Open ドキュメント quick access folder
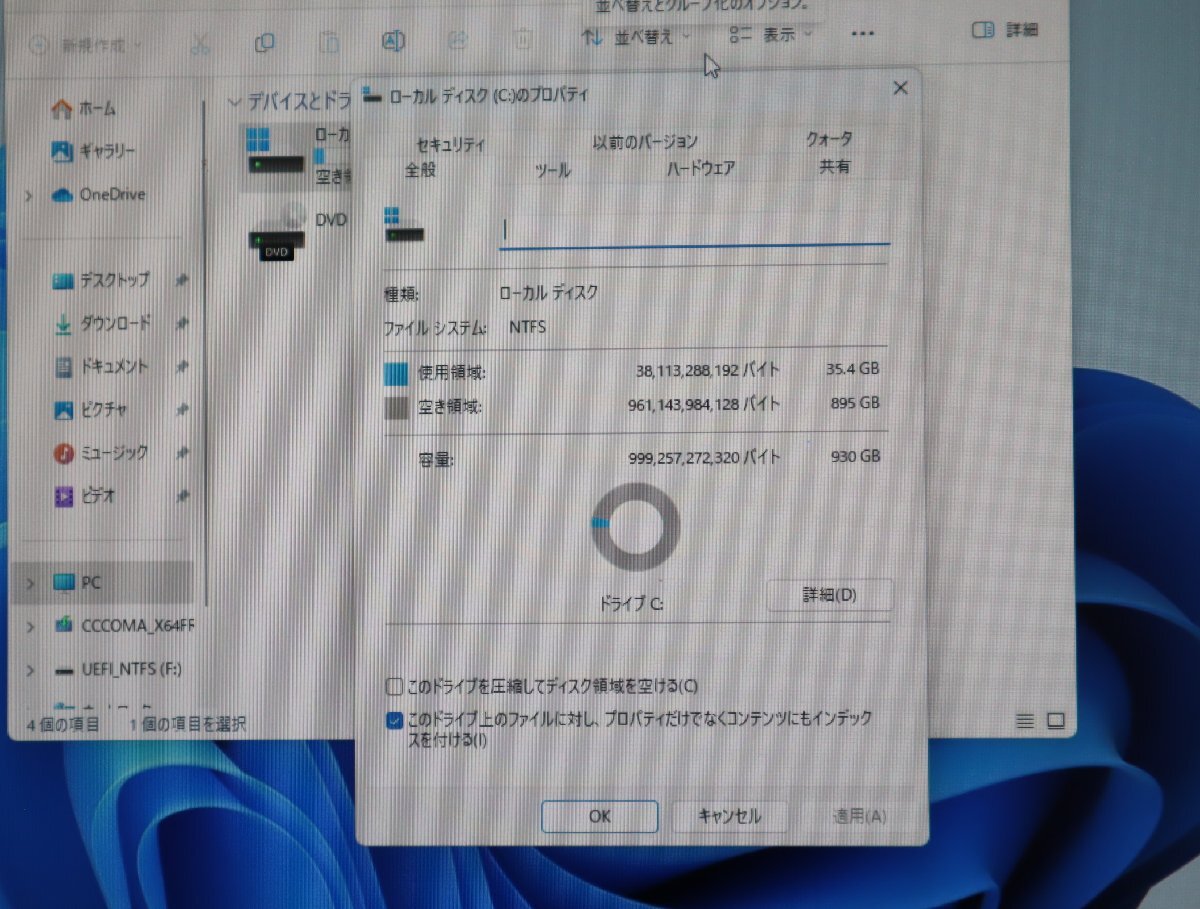Viewport: 1200px width, 909px height. point(101,367)
